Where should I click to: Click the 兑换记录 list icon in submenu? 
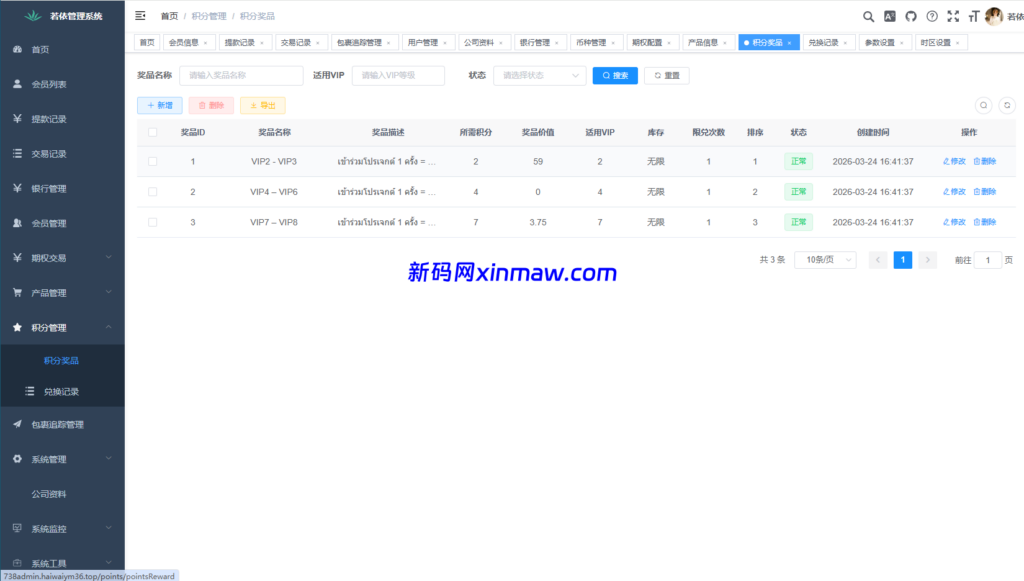(x=29, y=391)
